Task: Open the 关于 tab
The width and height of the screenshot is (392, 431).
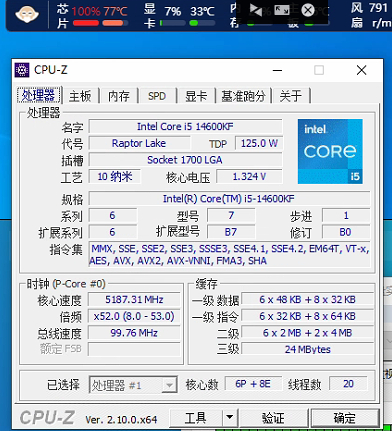Action: (291, 96)
